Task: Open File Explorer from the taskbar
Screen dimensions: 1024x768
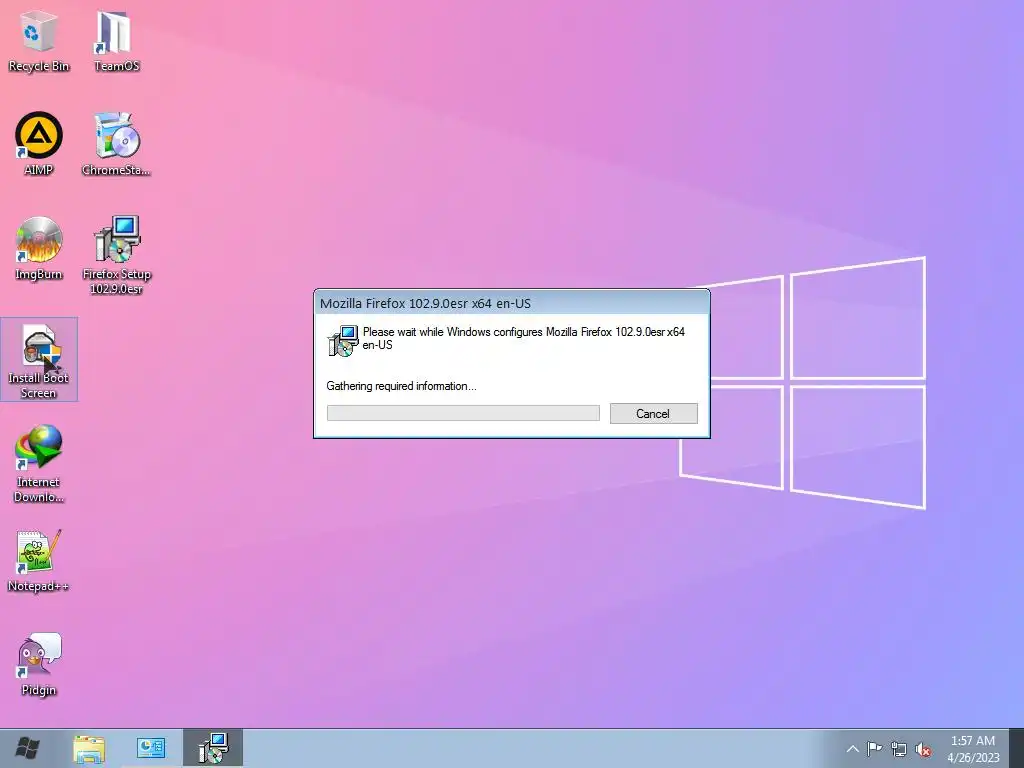Action: 89,748
